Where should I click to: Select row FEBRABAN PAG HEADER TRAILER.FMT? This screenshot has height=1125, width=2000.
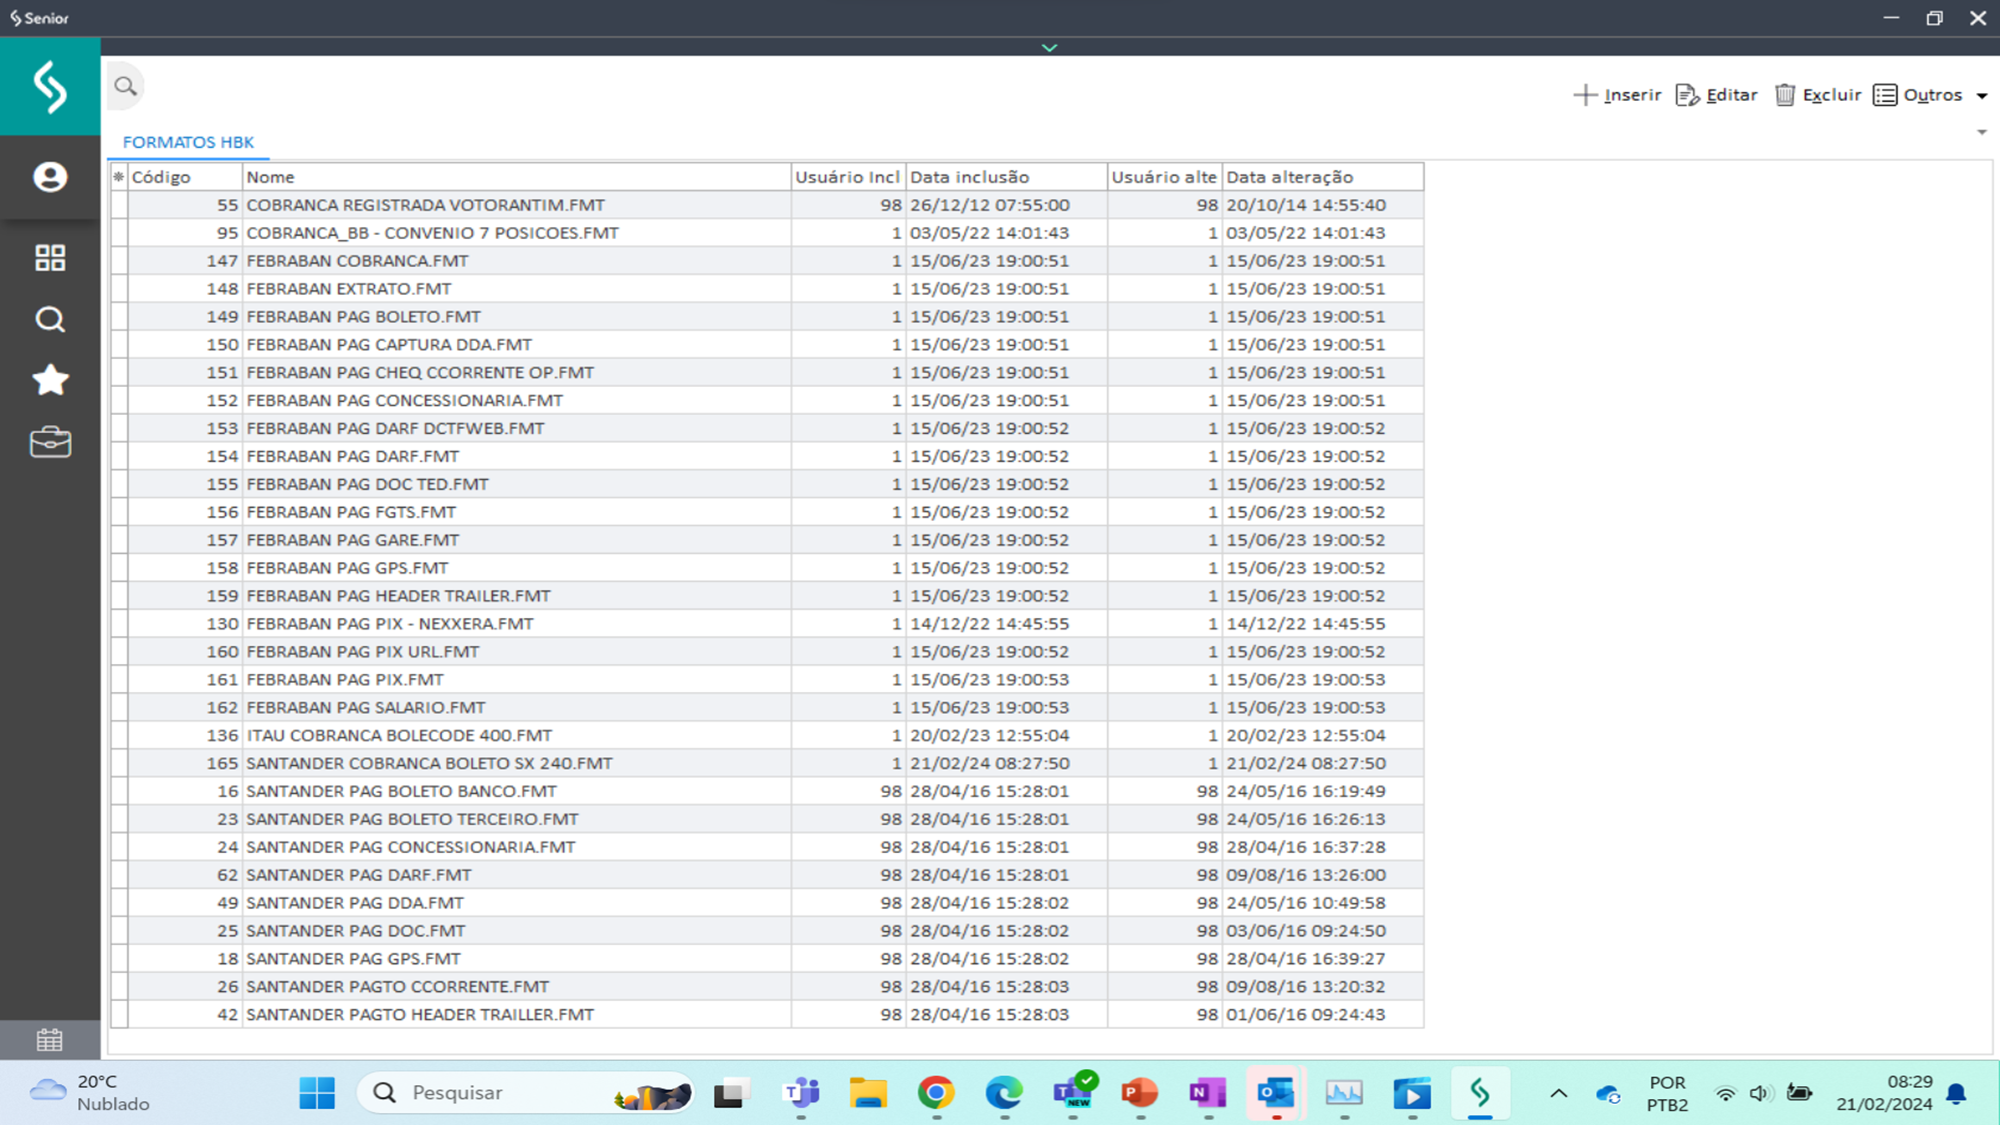(x=767, y=596)
